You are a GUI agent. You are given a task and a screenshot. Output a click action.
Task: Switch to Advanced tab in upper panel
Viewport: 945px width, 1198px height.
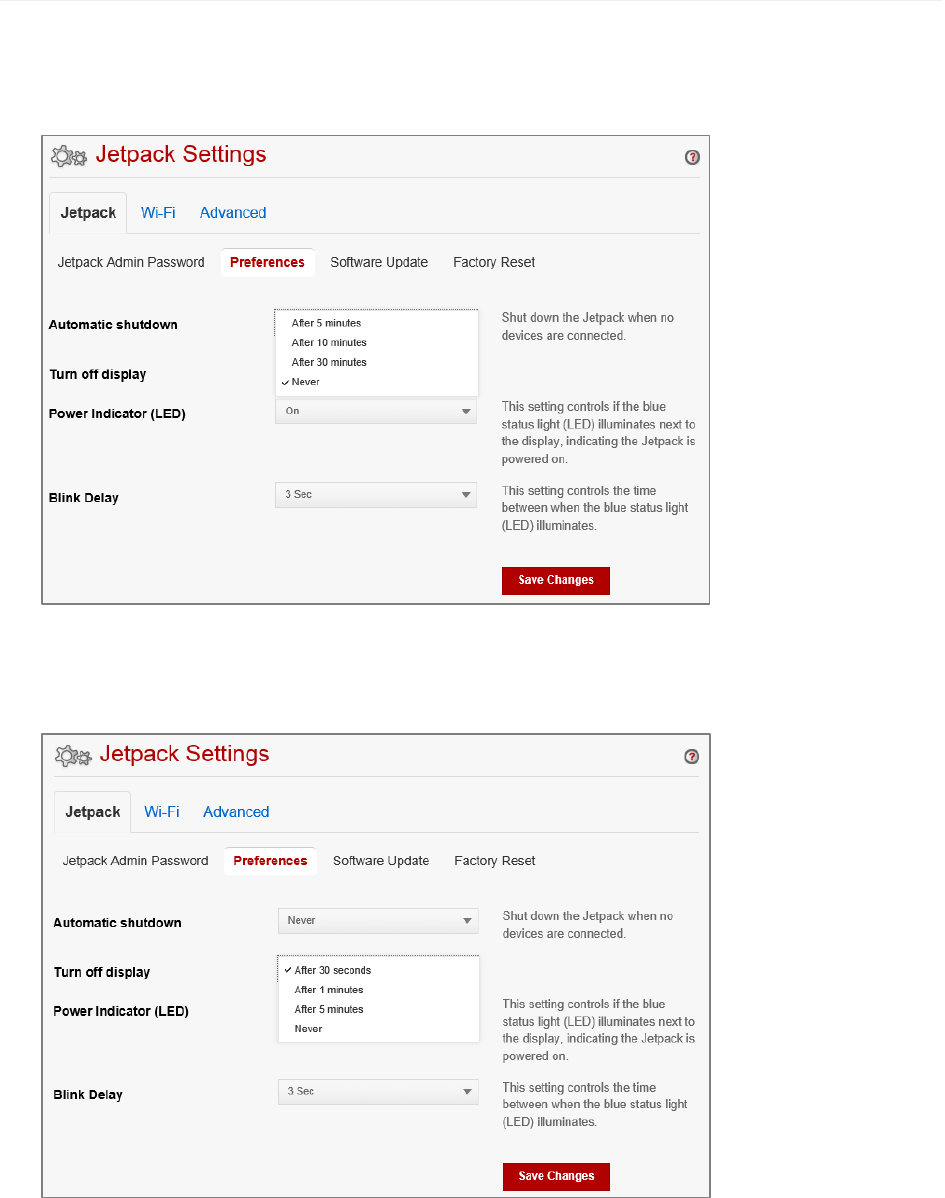(233, 213)
